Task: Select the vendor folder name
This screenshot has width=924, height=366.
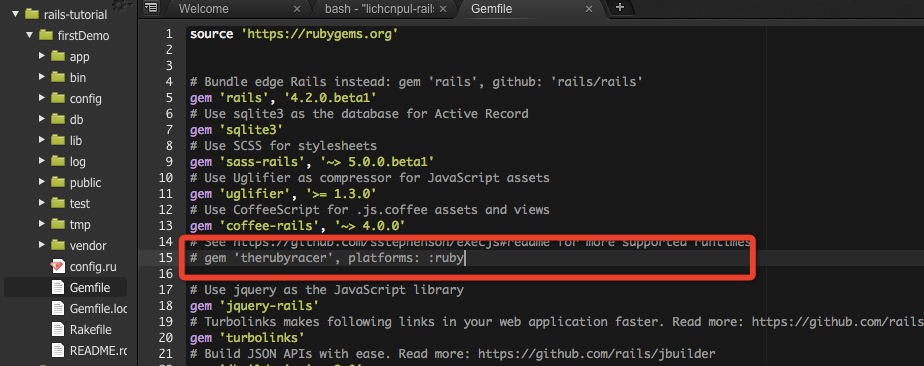Action: (88, 246)
